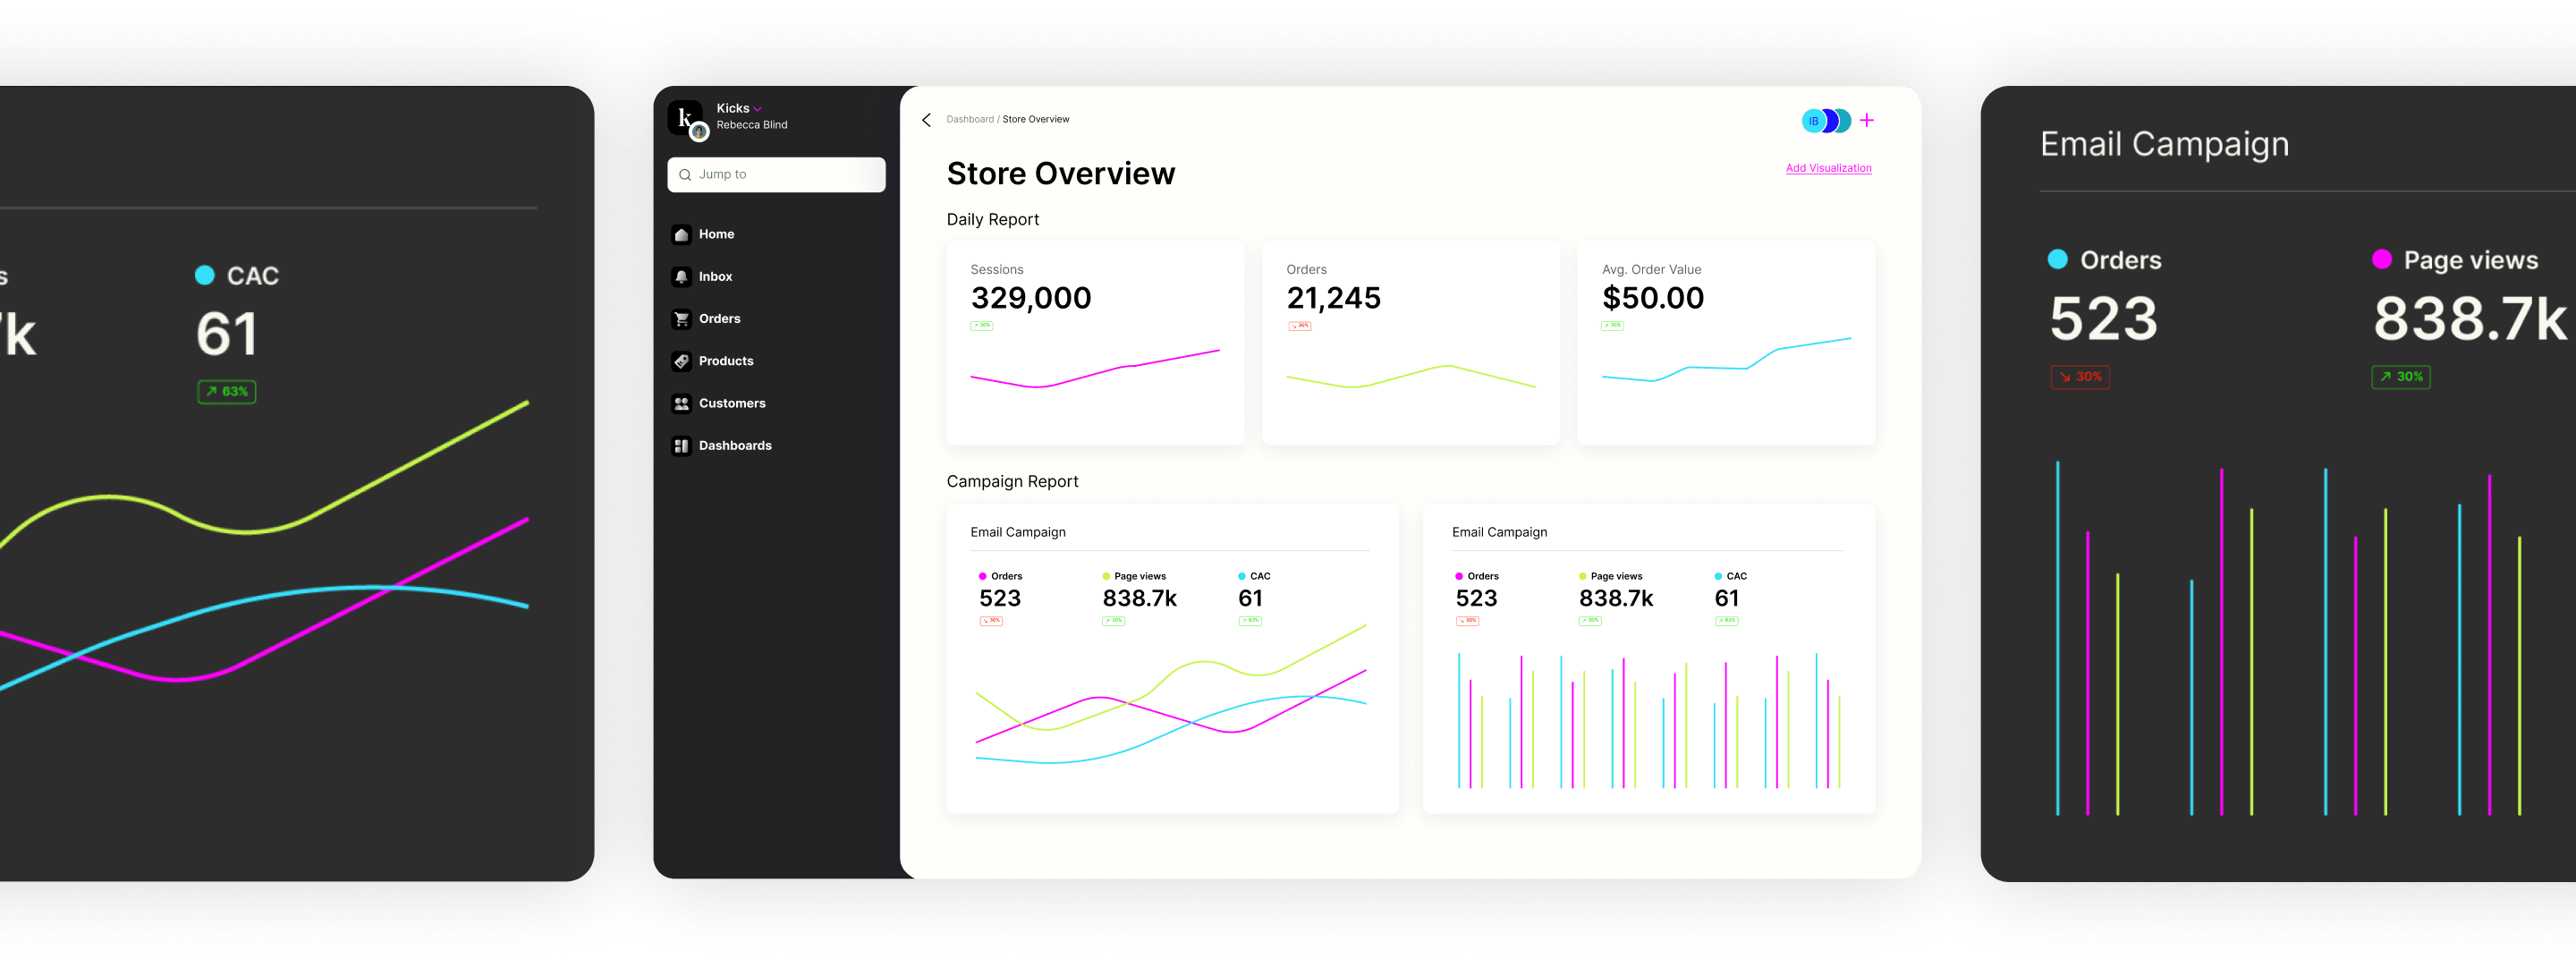Click the IB user avatar circle

pyautogui.click(x=1812, y=121)
